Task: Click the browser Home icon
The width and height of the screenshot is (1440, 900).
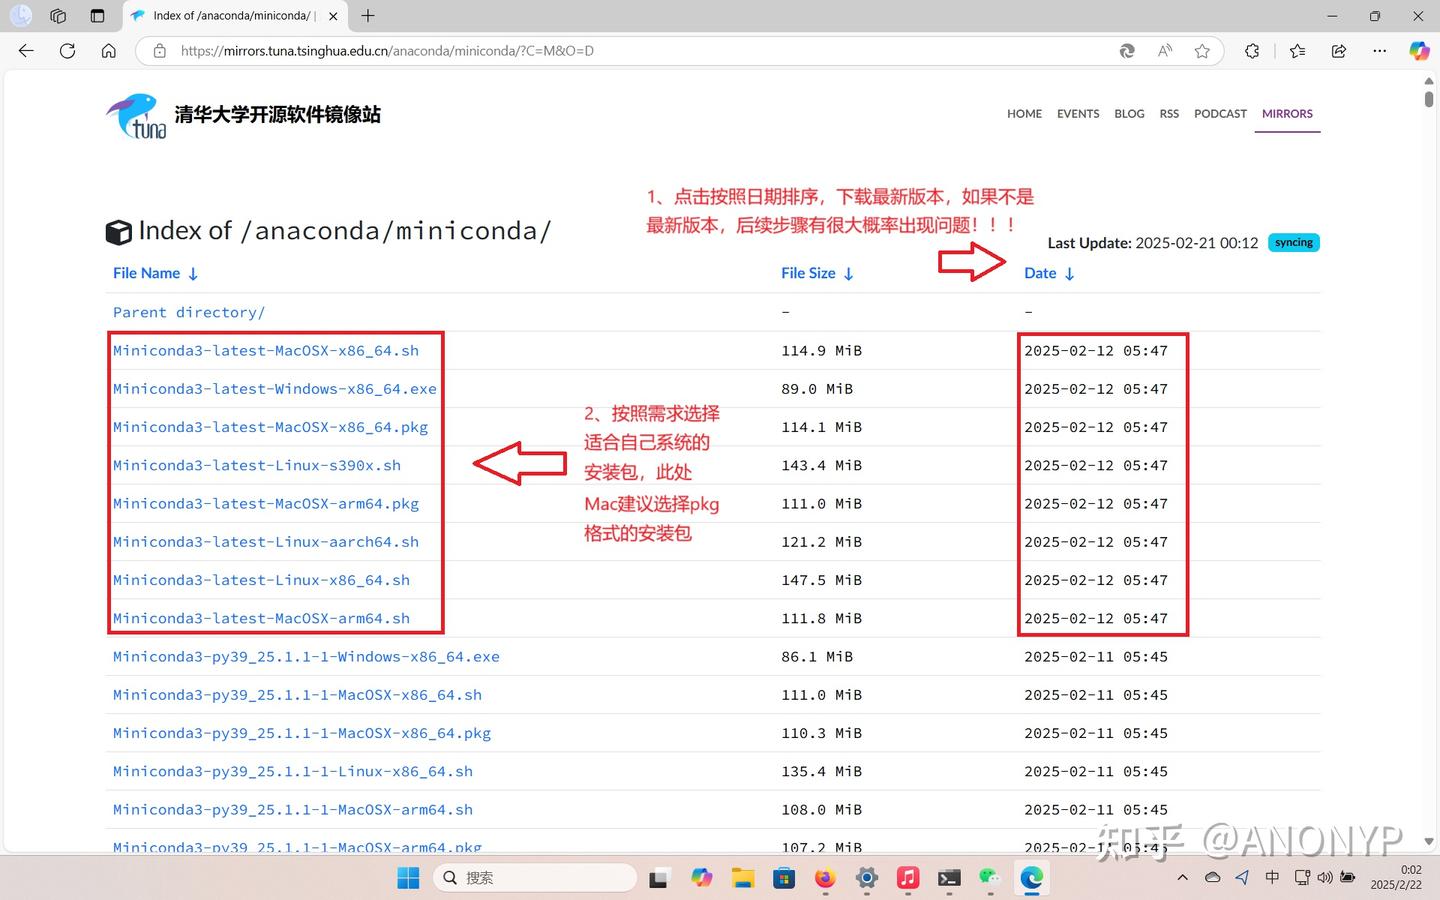Action: coord(109,50)
